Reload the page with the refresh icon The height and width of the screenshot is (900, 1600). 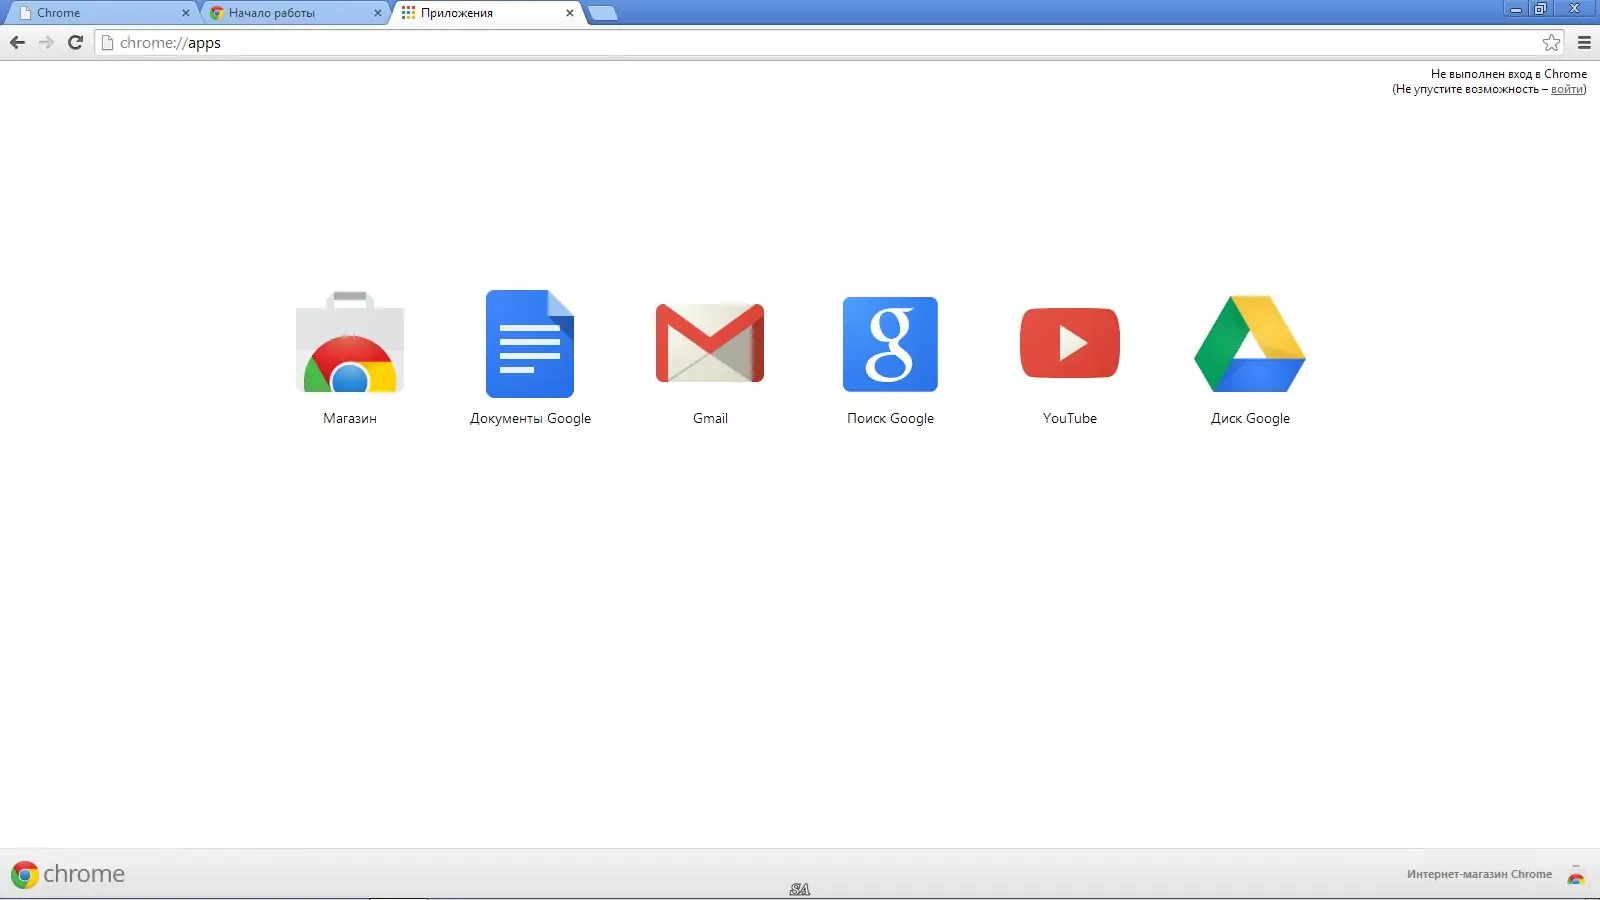[75, 42]
